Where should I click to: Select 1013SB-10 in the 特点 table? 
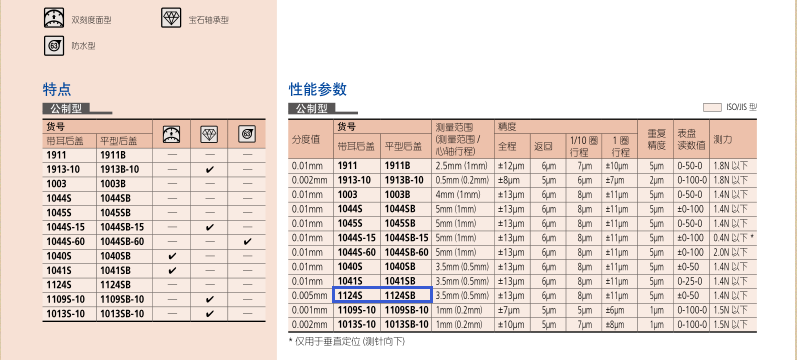click(x=122, y=315)
